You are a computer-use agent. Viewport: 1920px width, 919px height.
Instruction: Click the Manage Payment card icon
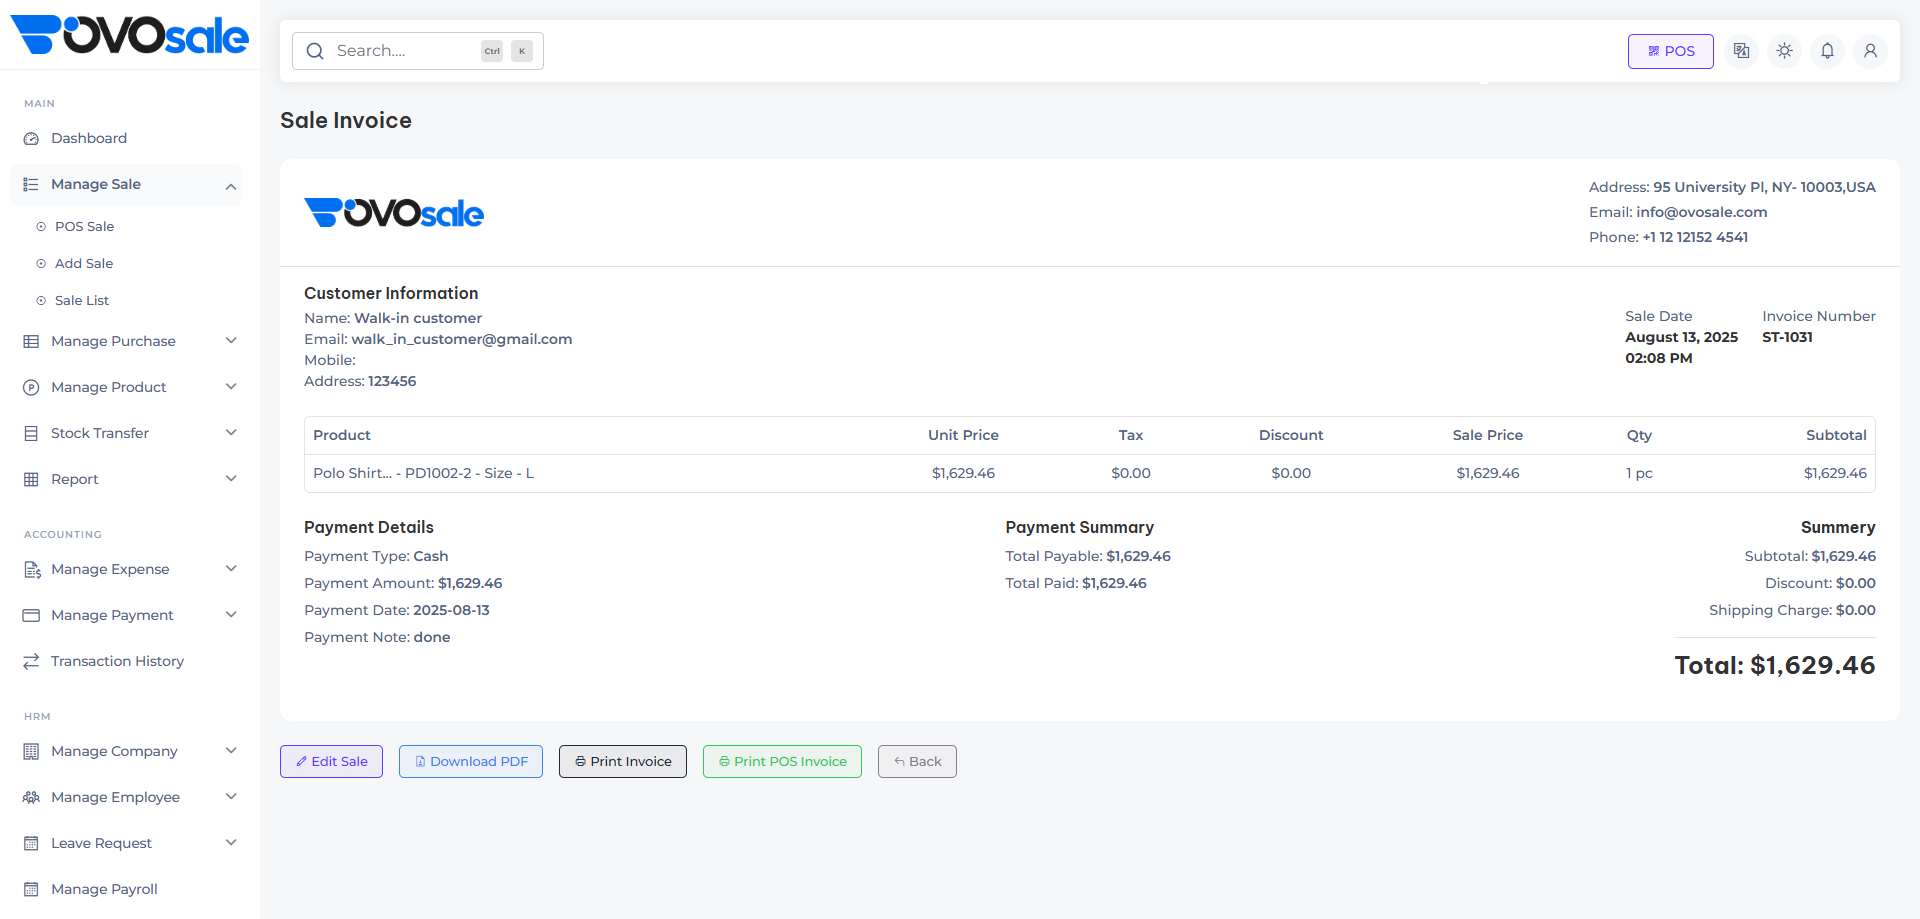point(31,616)
